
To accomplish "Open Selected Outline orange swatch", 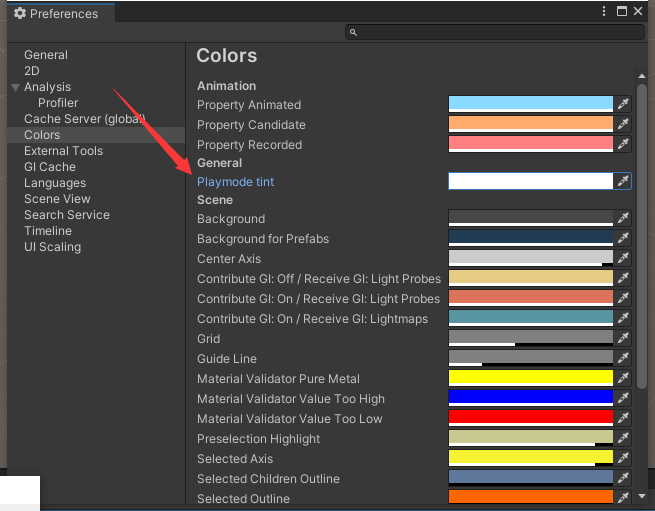I will [531, 497].
